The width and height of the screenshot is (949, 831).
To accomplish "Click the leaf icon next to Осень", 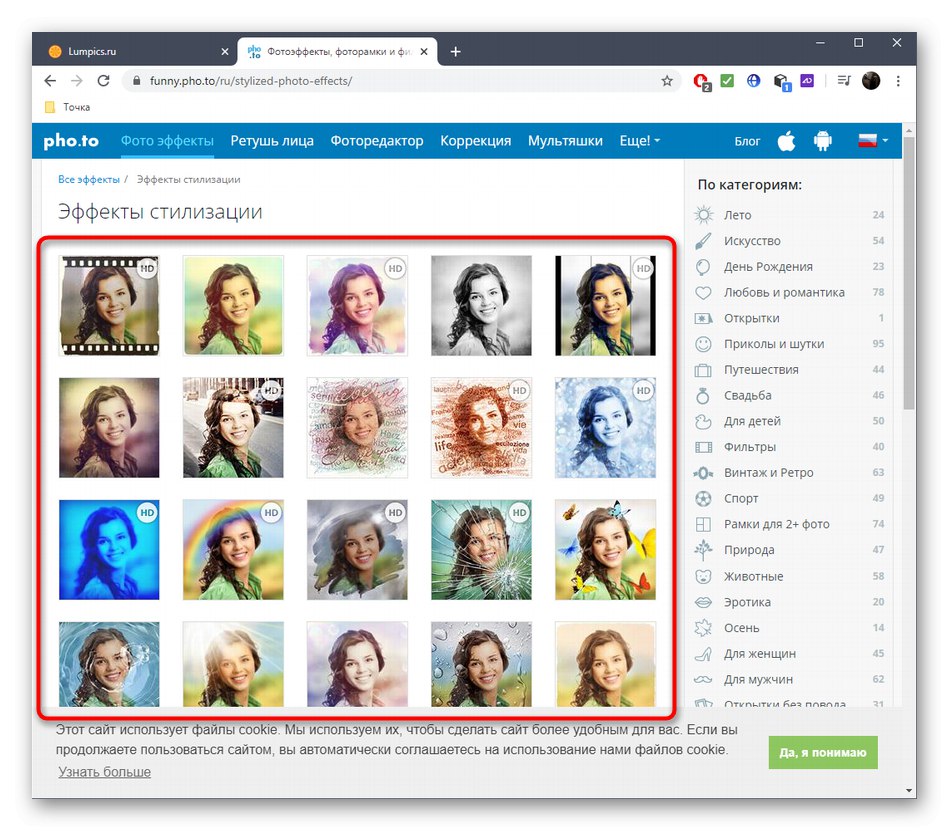I will tap(703, 628).
